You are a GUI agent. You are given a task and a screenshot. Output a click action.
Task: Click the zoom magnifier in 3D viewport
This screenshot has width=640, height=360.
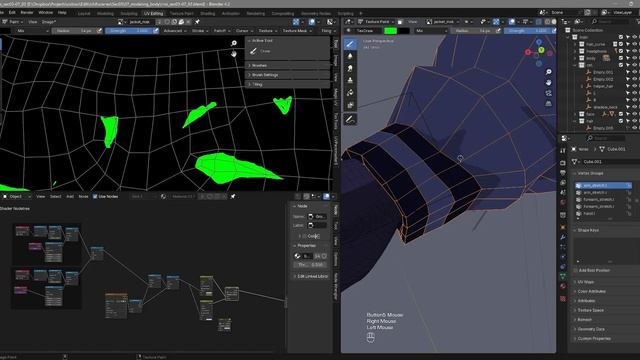[x=549, y=72]
